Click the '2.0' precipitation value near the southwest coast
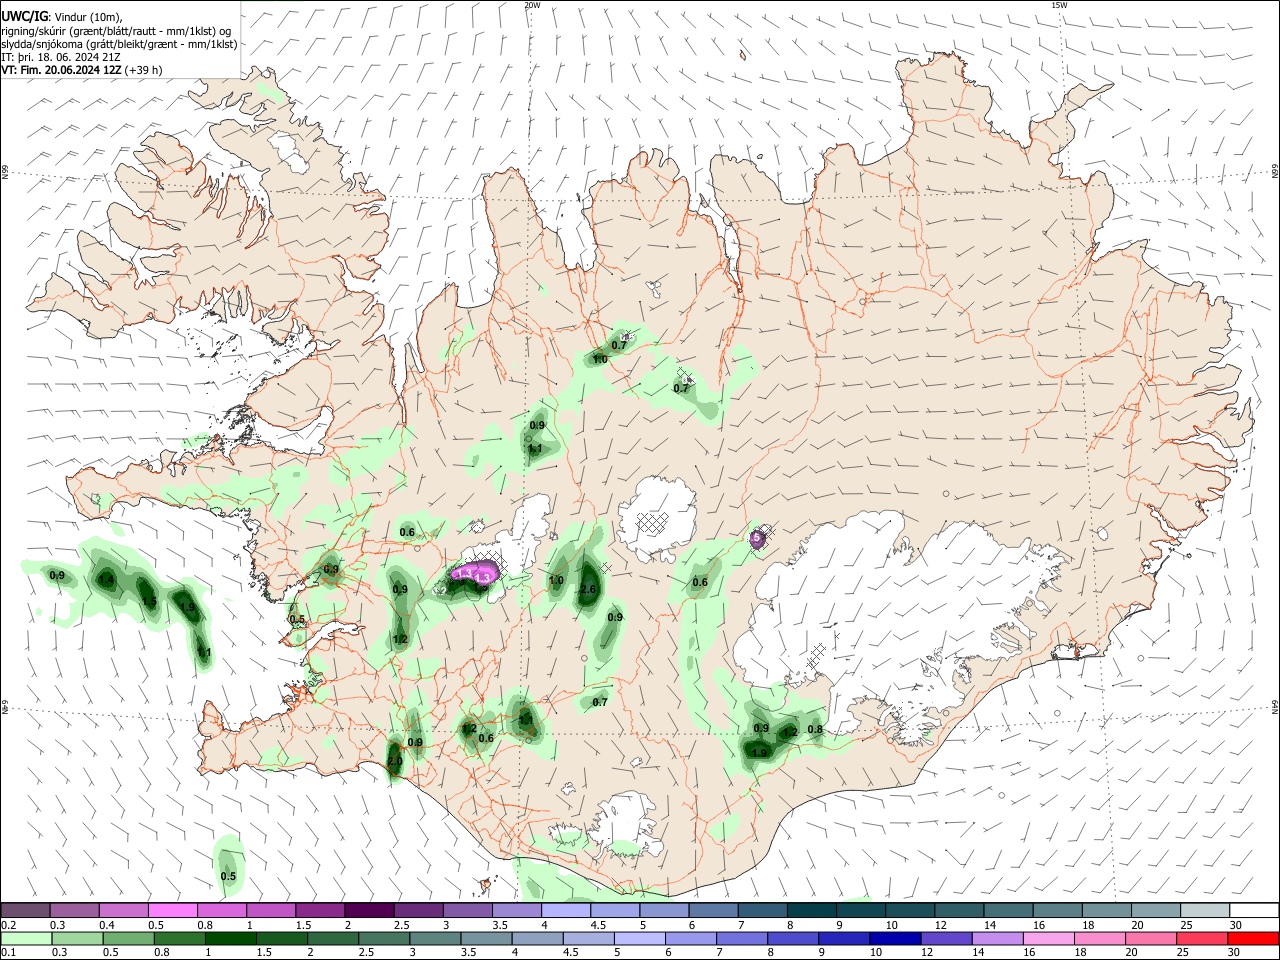Viewport: 1280px width, 960px height. click(x=395, y=762)
